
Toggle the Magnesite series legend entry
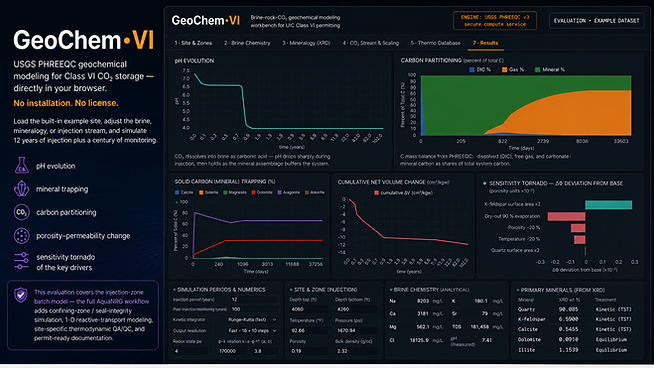tap(235, 192)
